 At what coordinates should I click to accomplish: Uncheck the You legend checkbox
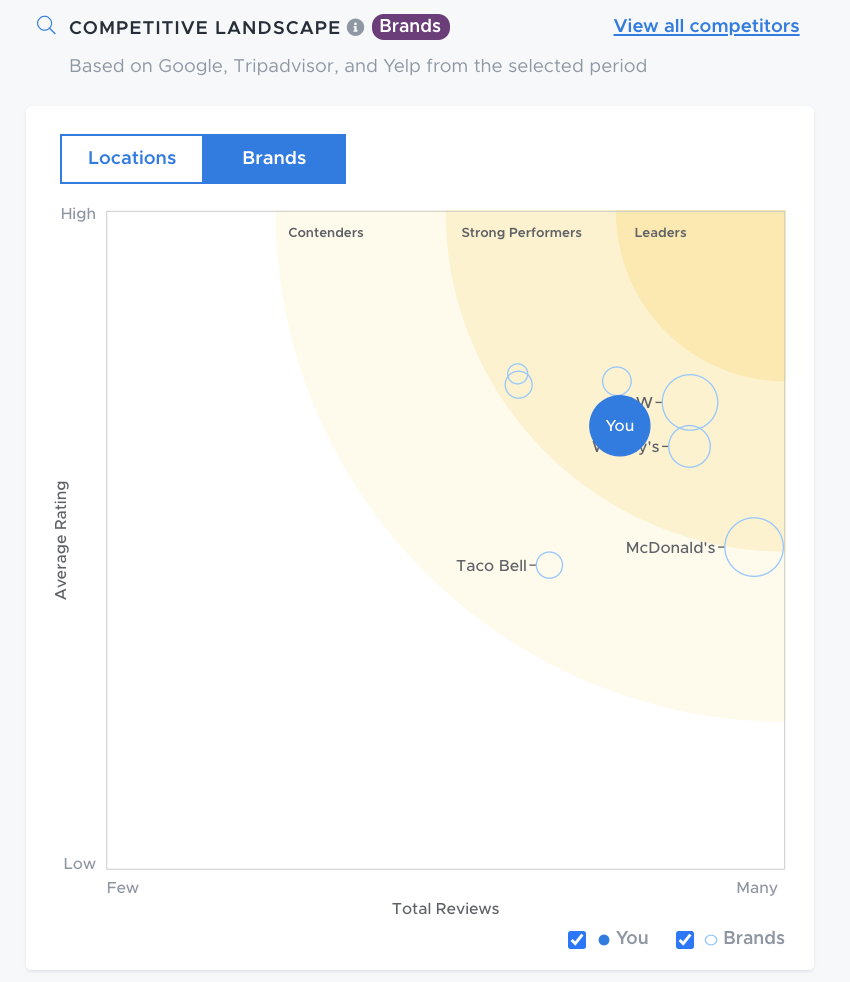(577, 939)
